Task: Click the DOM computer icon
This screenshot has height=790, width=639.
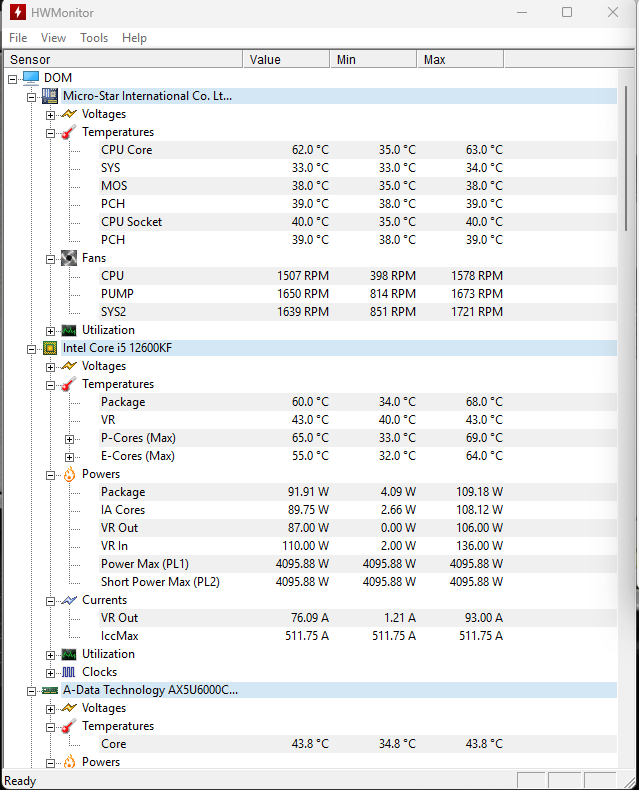Action: (31, 78)
